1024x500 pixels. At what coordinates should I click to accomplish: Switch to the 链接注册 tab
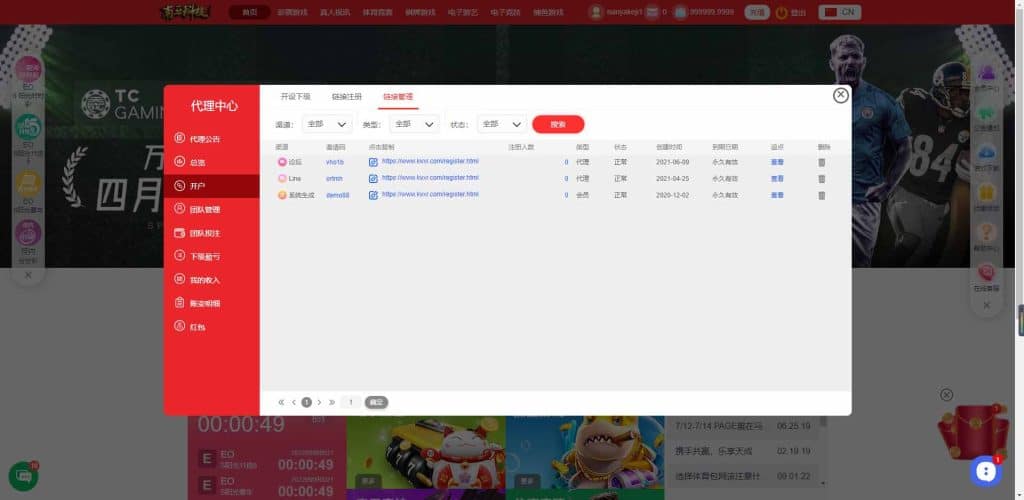[x=346, y=97]
